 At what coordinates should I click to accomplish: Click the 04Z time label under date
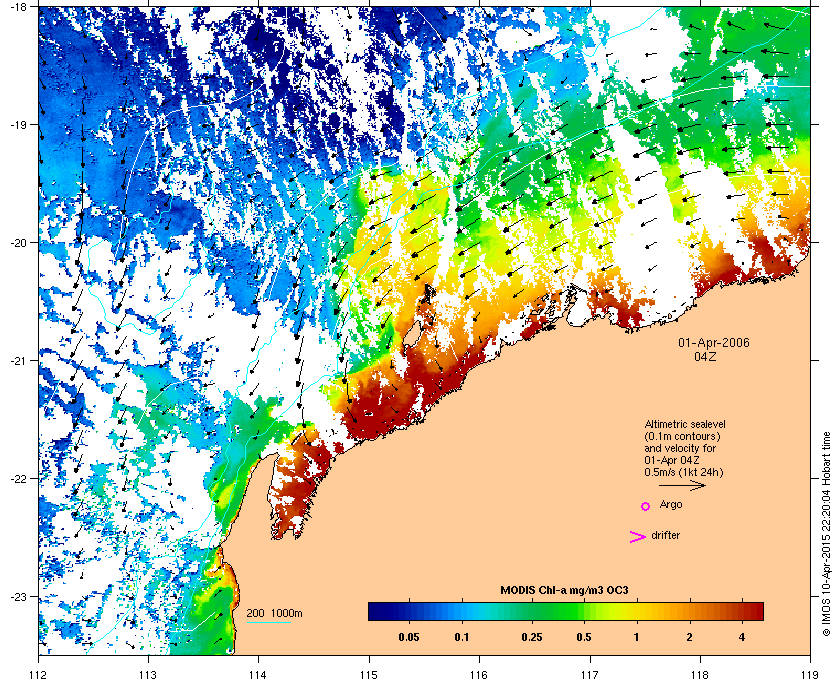coord(705,356)
